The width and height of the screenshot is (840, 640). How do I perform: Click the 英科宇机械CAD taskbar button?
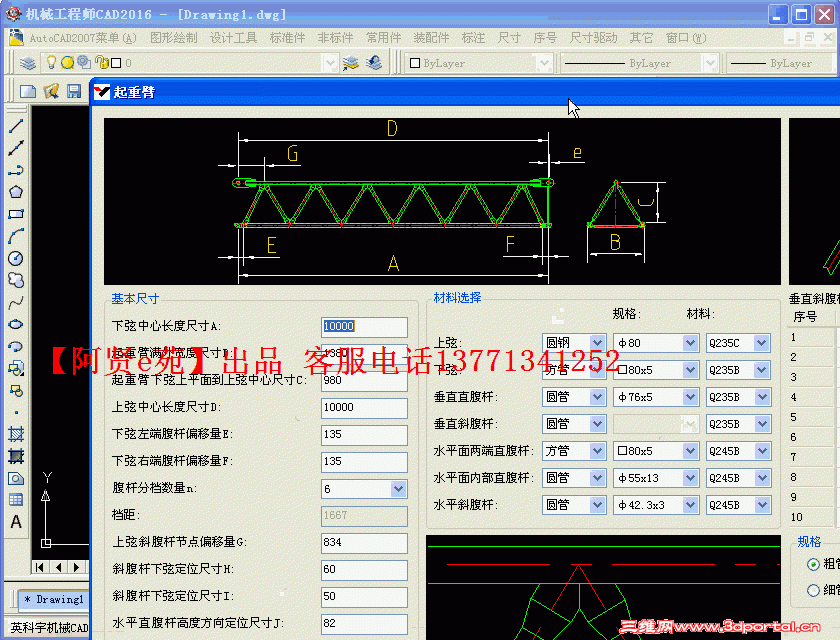coord(49,628)
